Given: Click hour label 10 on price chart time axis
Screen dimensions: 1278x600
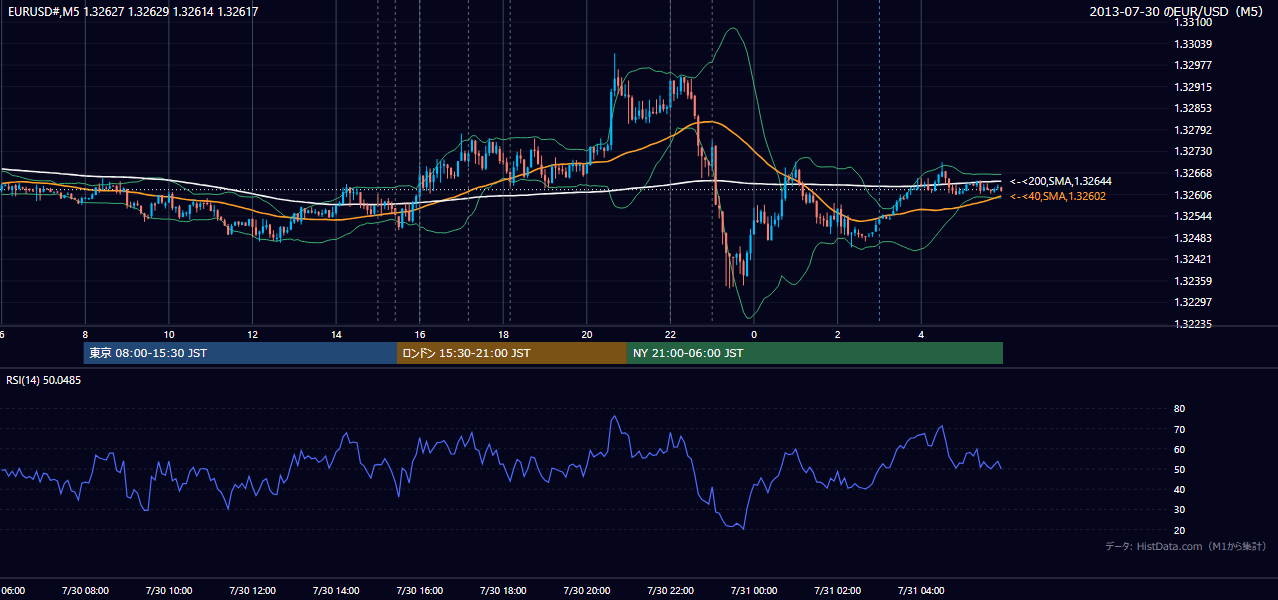Looking at the screenshot, I should point(169,334).
